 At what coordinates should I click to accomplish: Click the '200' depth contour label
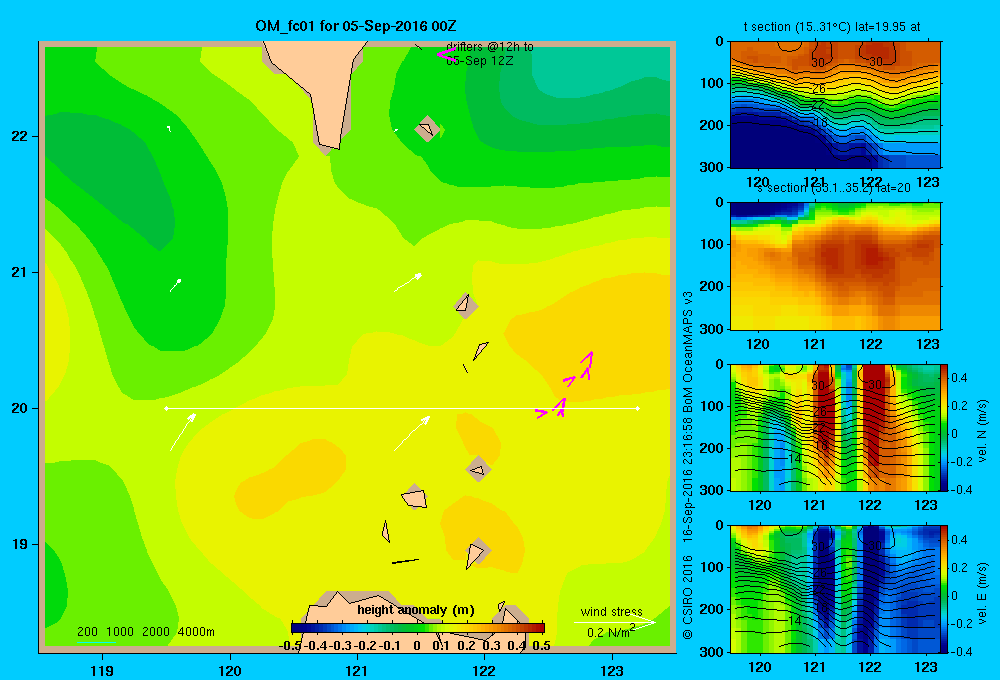coord(87,632)
